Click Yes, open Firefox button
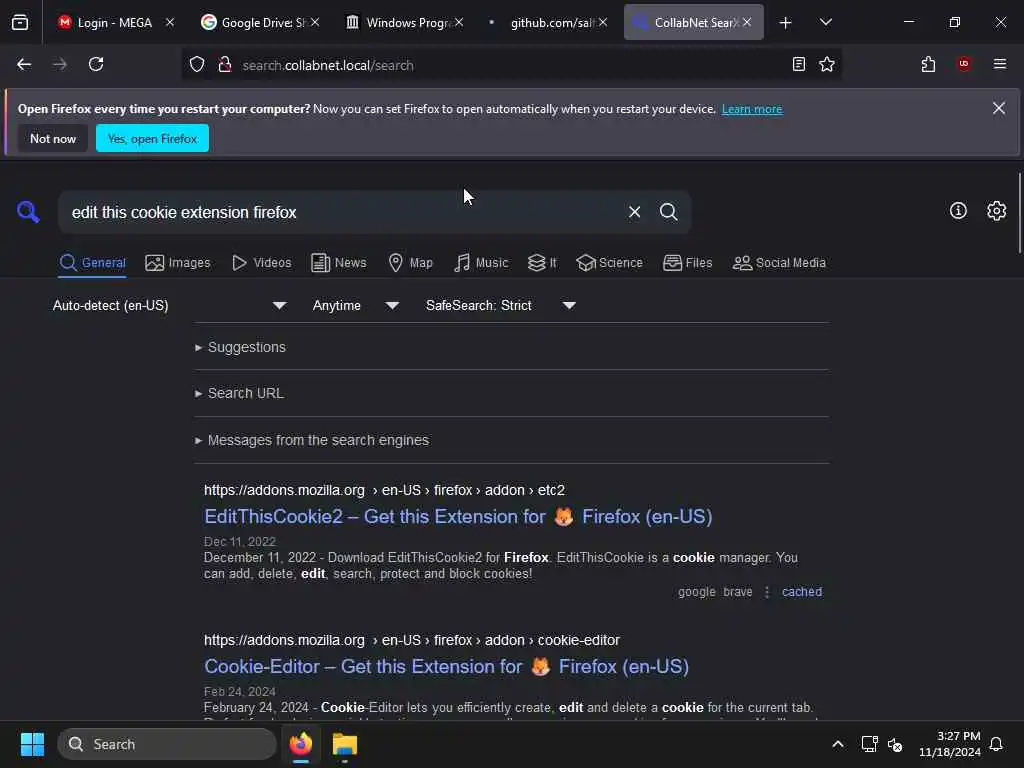 click(152, 138)
